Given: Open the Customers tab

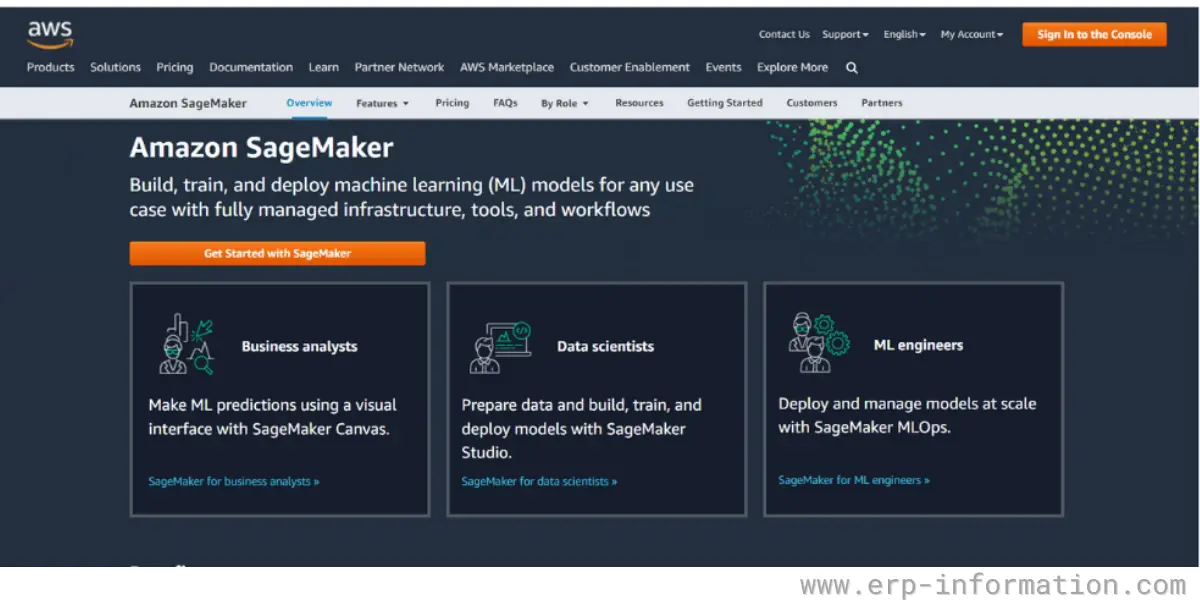Looking at the screenshot, I should click(812, 103).
